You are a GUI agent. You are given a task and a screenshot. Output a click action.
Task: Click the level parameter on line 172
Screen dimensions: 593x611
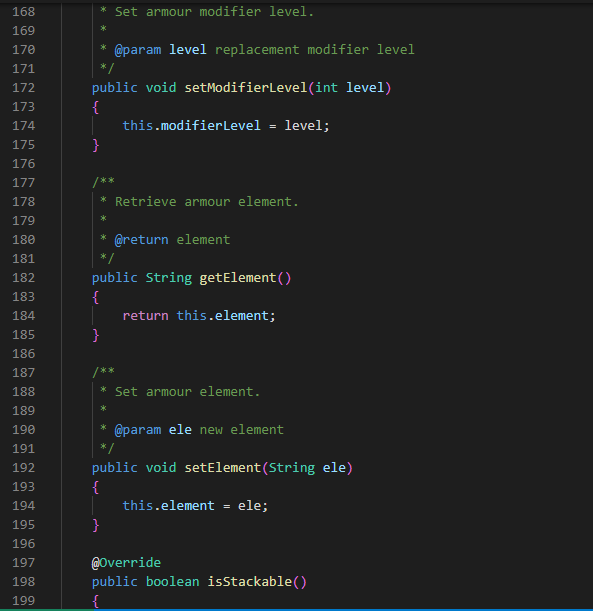point(365,88)
